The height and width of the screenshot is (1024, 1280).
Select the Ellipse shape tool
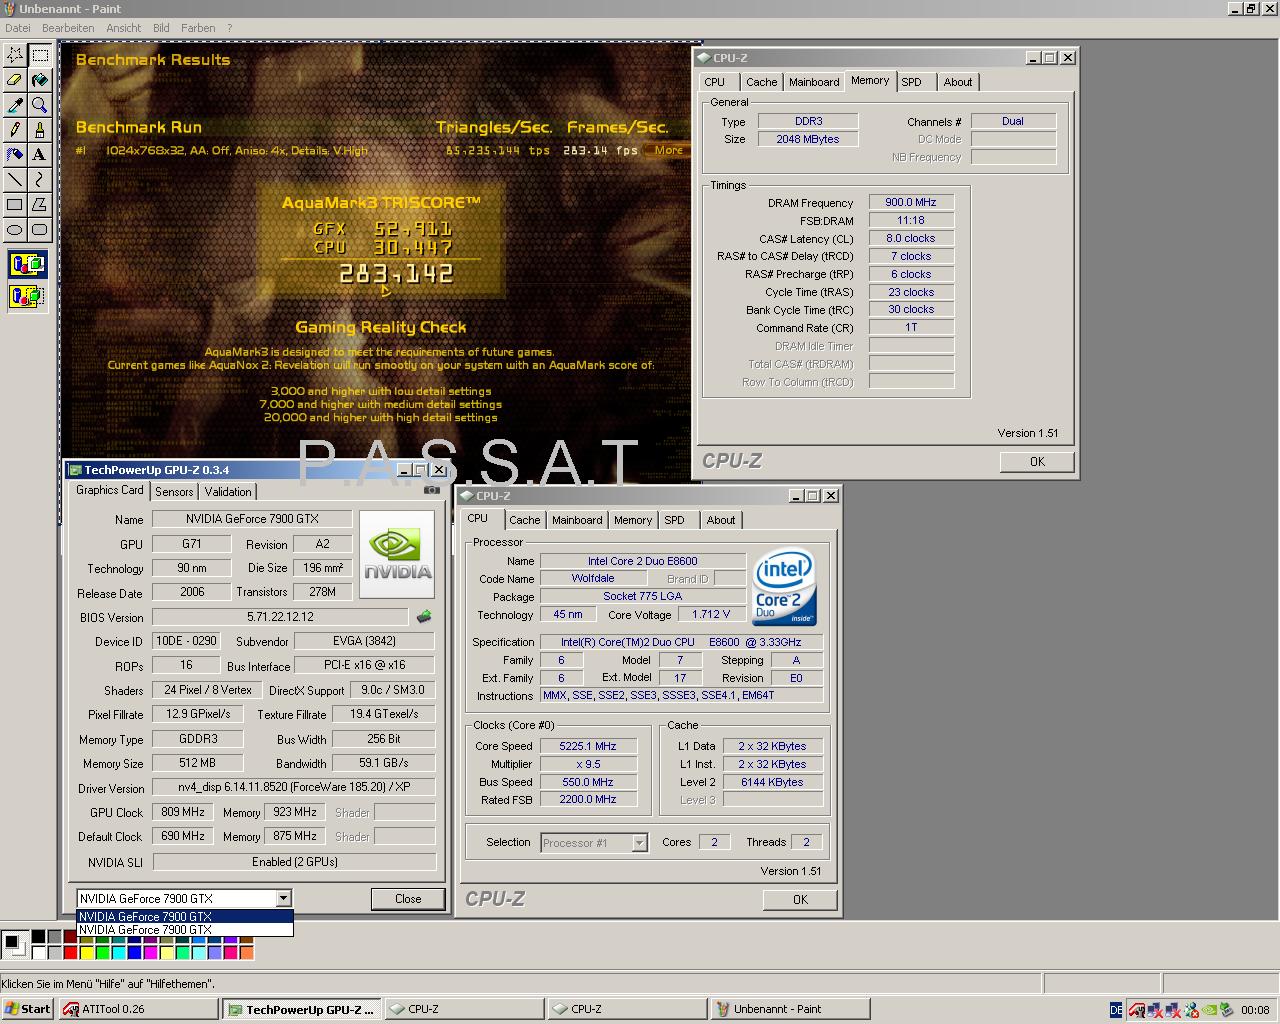[15, 230]
